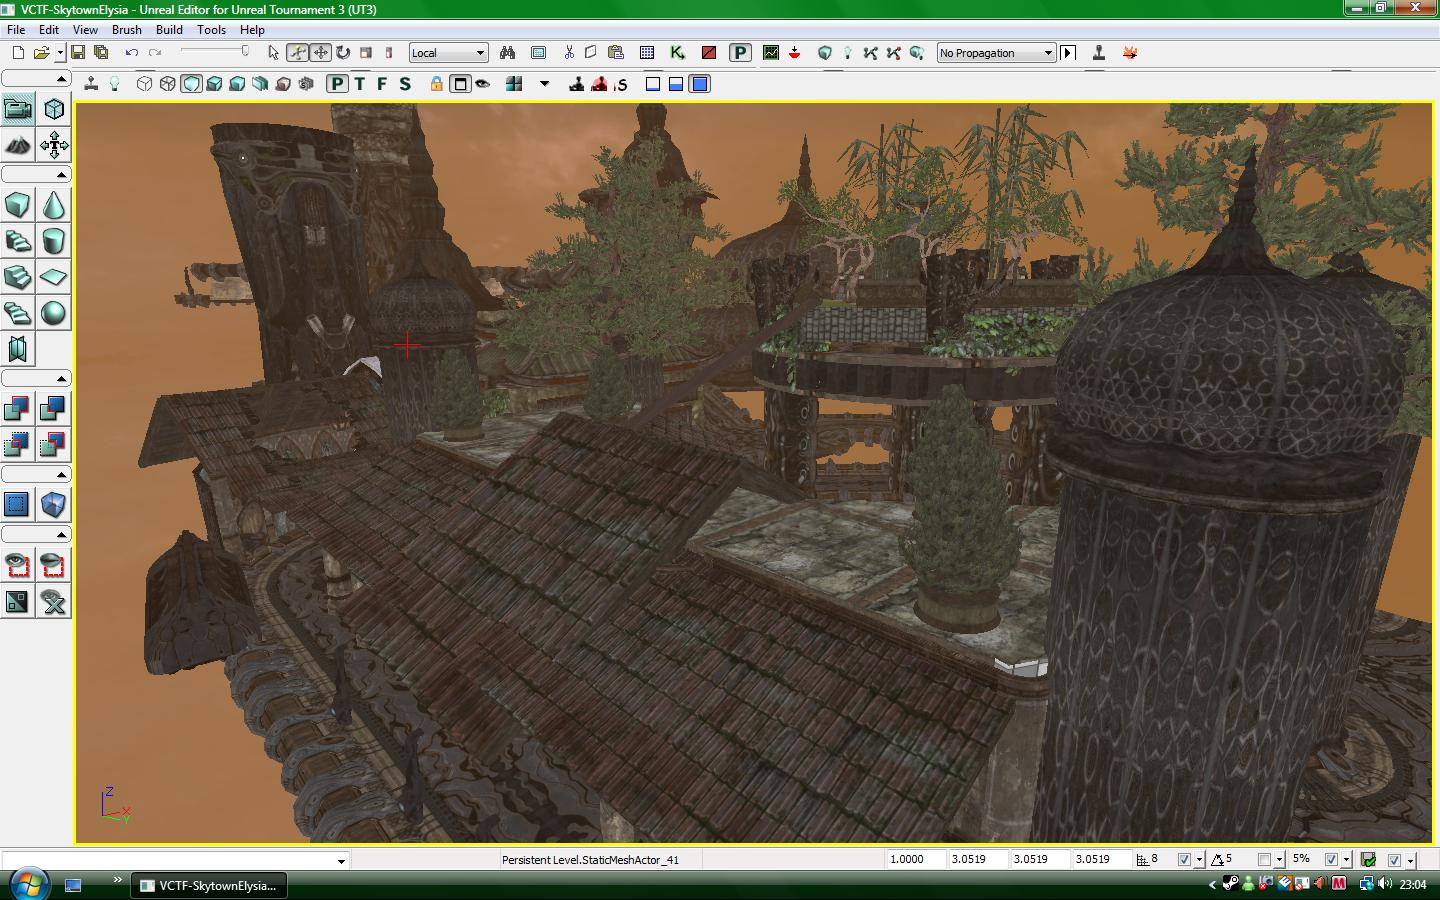
Task: Toggle the drag grid snap checkbox
Action: tap(1185, 858)
